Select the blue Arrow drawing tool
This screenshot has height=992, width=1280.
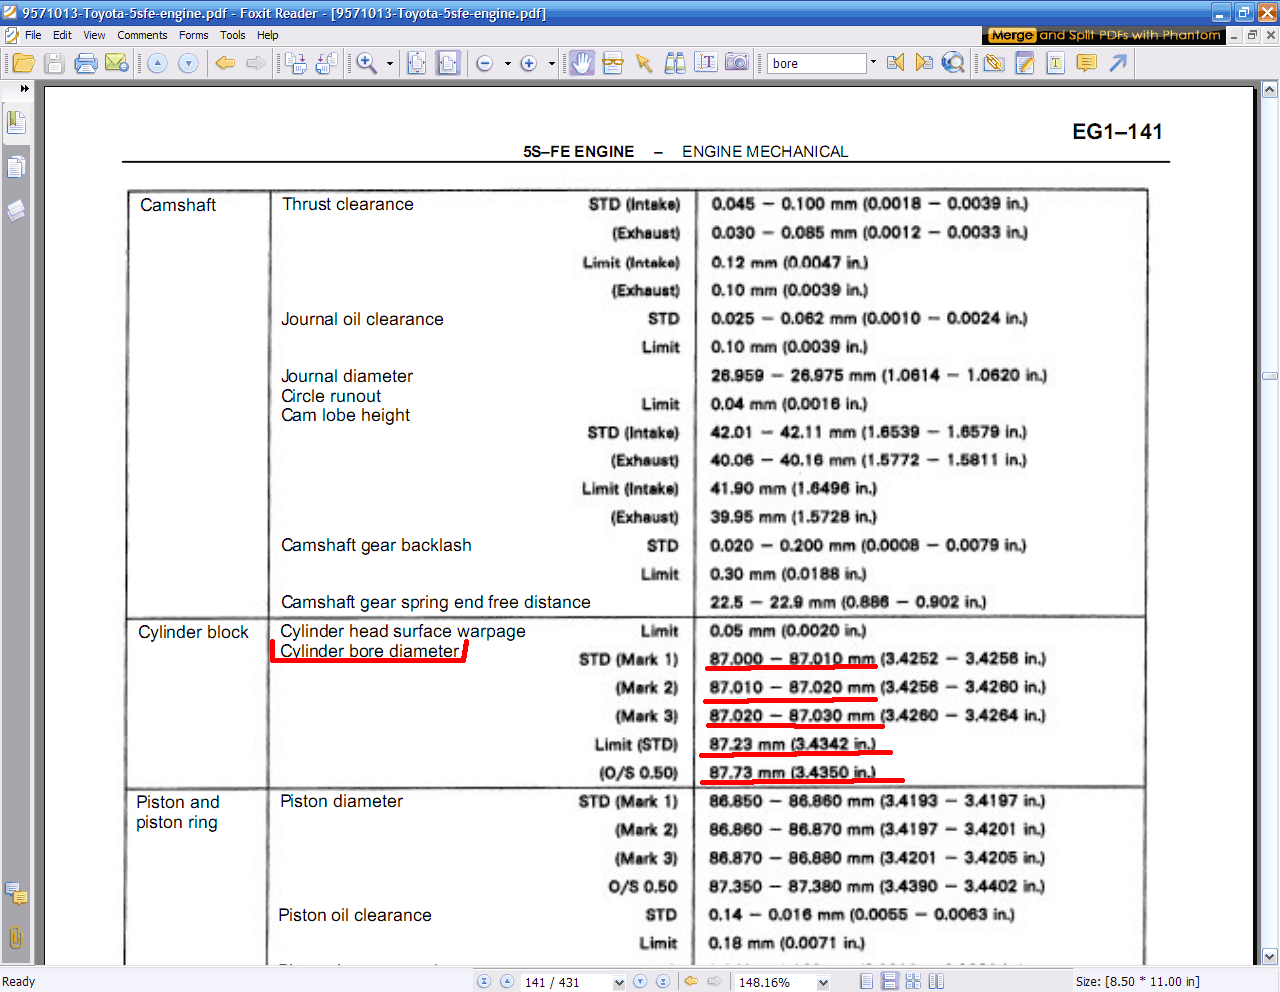pyautogui.click(x=1118, y=63)
